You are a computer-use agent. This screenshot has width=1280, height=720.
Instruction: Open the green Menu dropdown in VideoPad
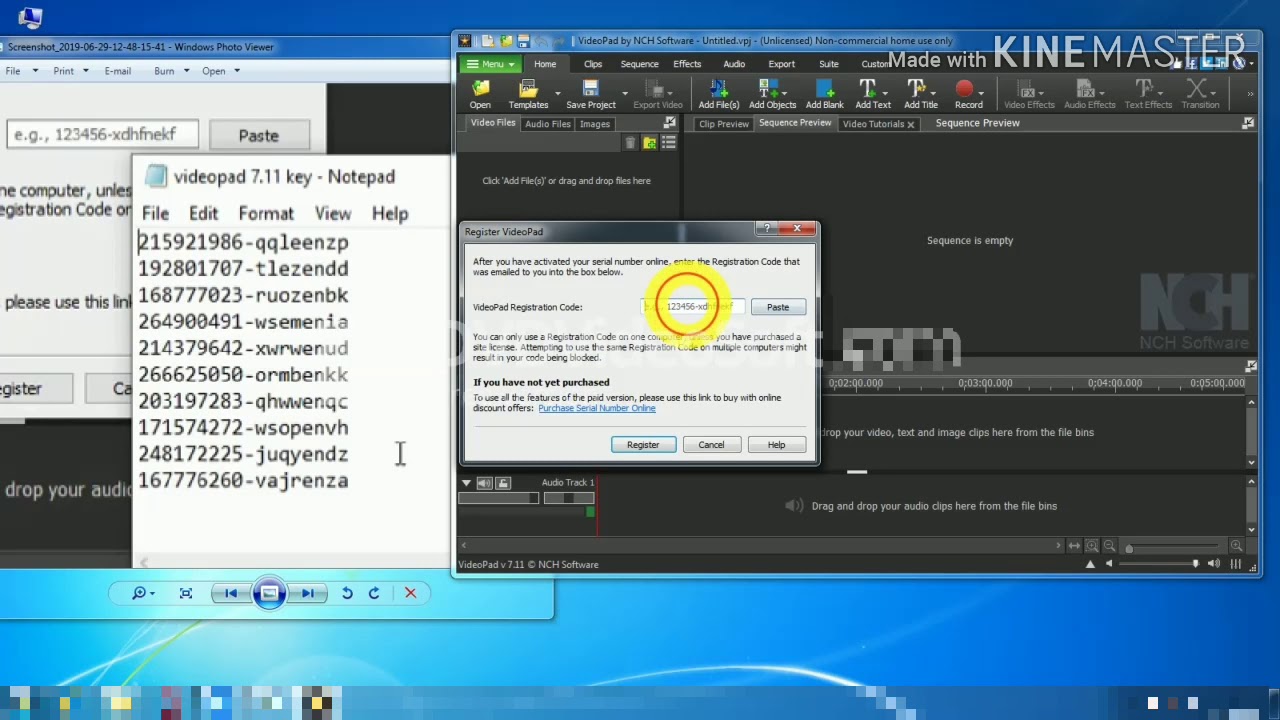[490, 64]
